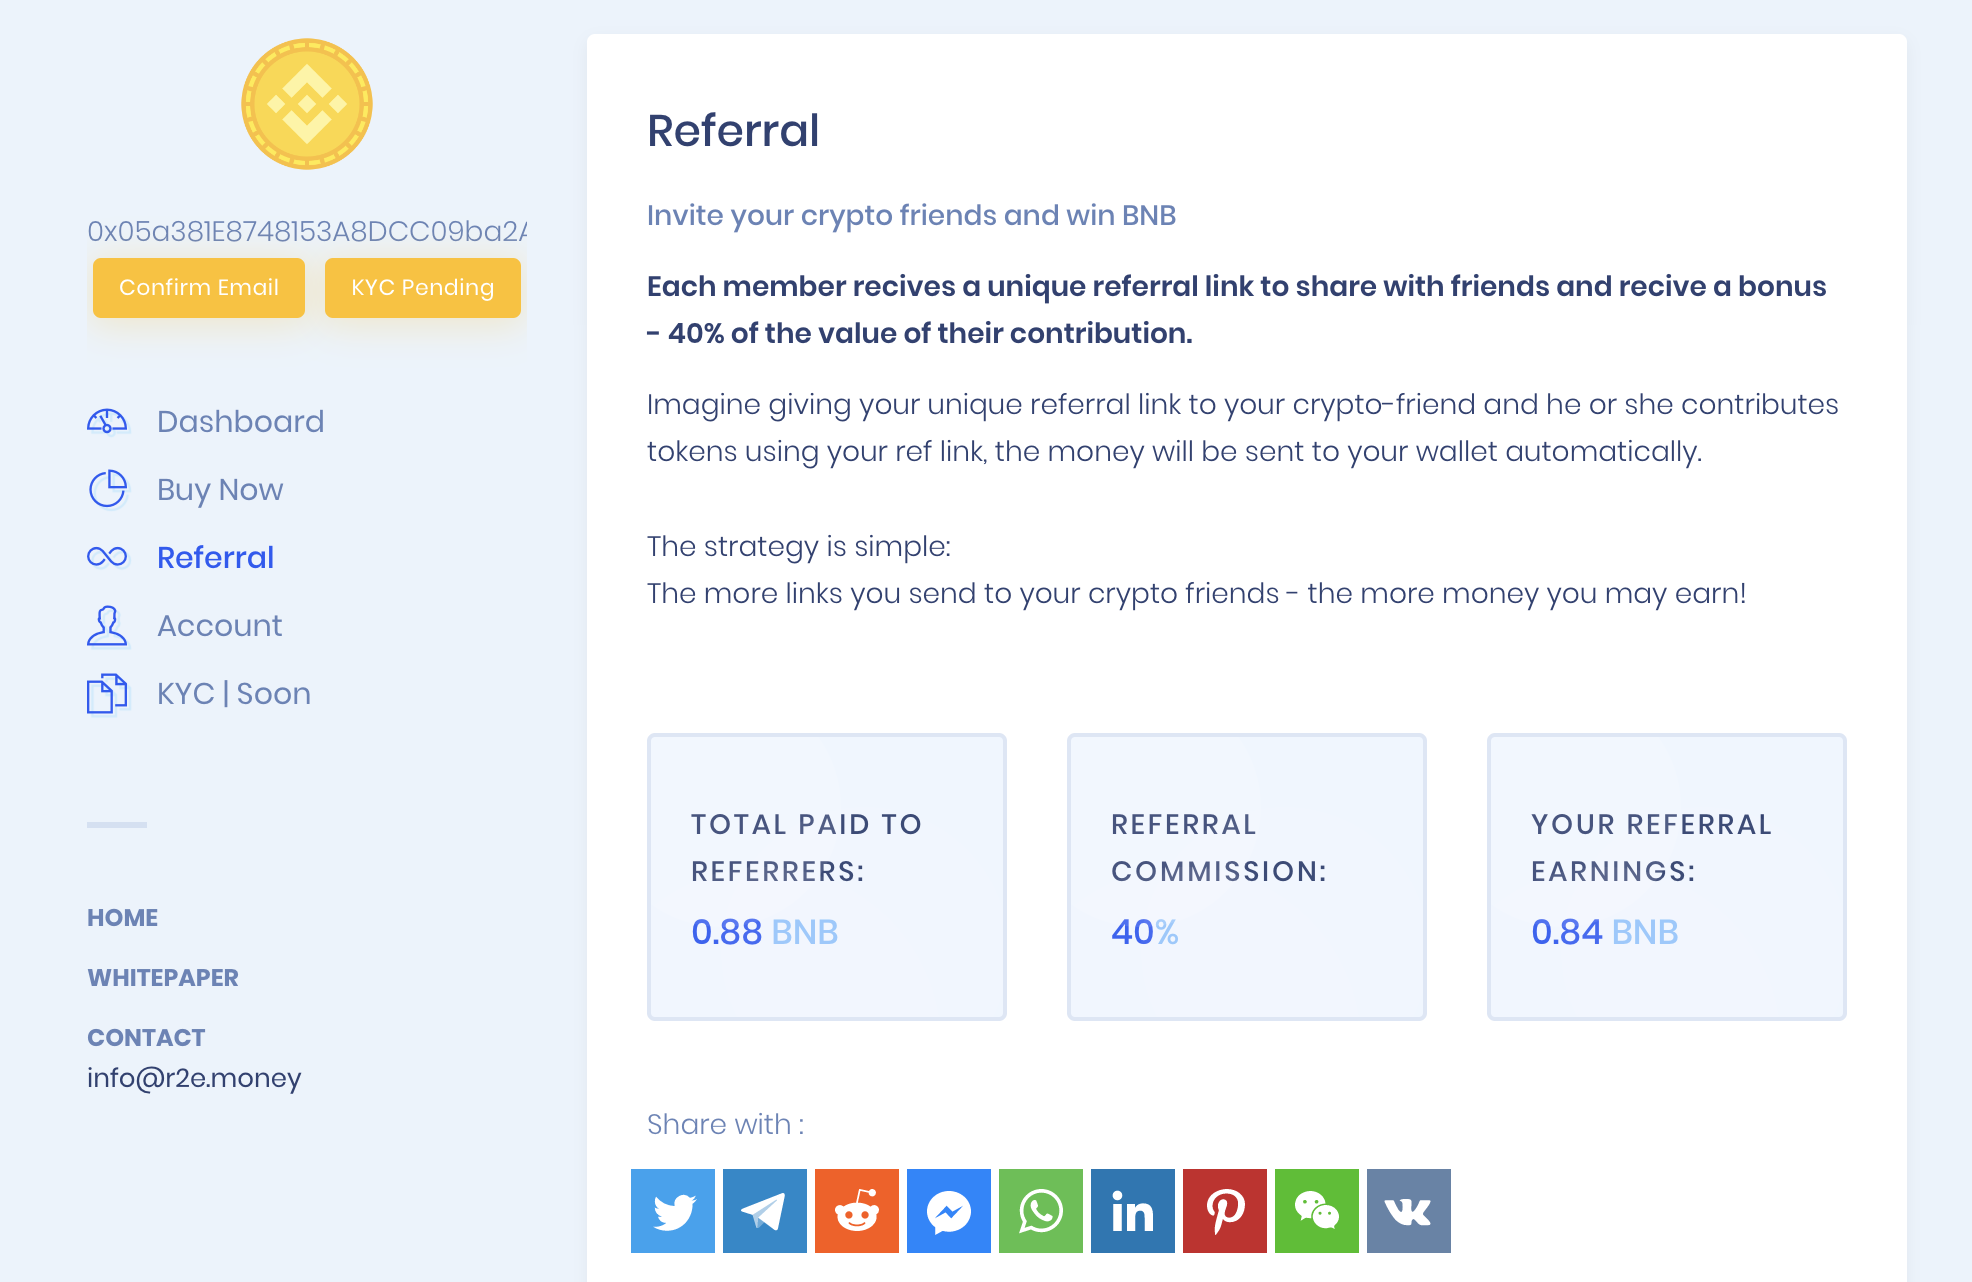Viewport: 1972px width, 1282px height.
Task: Share referral link on Twitter
Action: click(x=673, y=1211)
